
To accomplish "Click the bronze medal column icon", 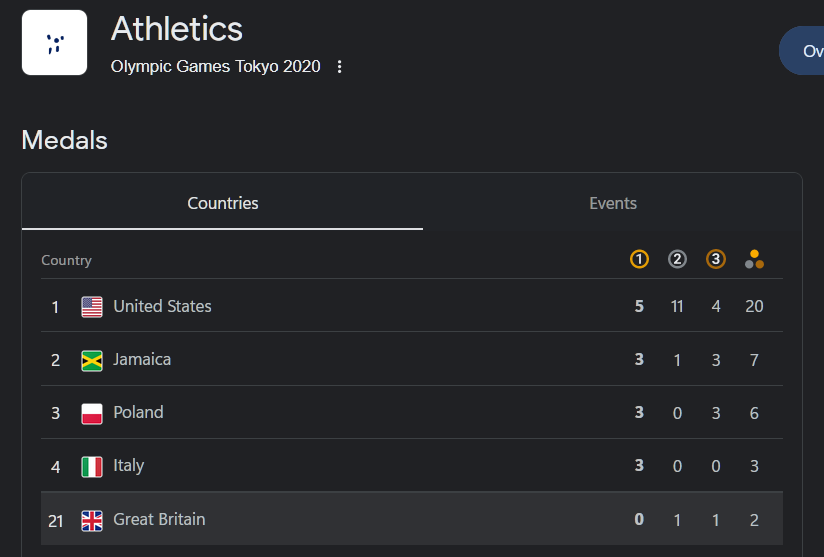I will [x=715, y=259].
